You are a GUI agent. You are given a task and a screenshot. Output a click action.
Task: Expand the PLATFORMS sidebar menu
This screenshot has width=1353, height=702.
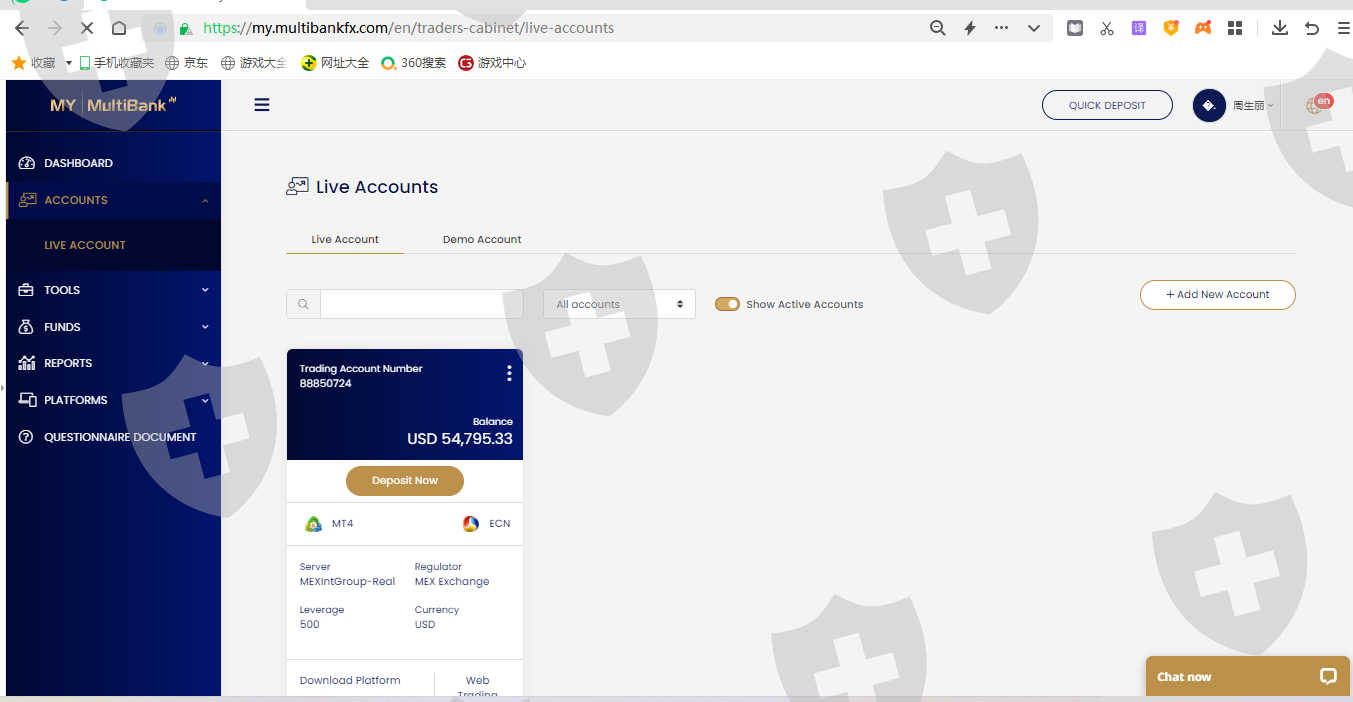[113, 400]
